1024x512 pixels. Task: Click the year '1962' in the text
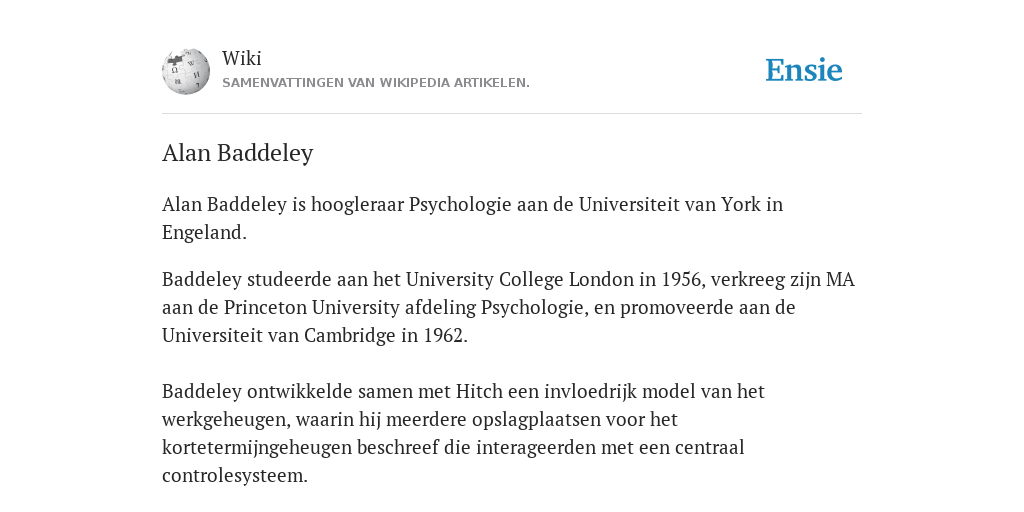pyautogui.click(x=445, y=336)
